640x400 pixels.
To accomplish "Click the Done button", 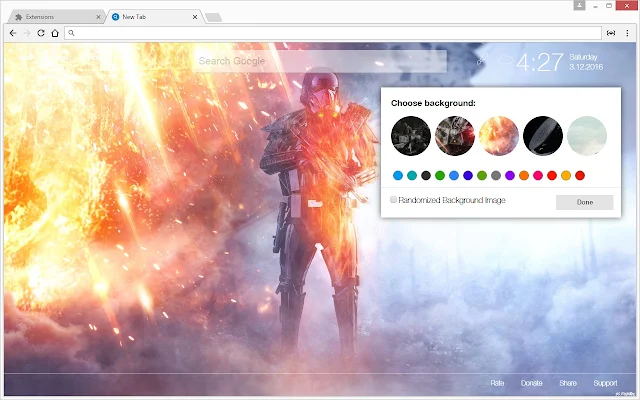I will [x=584, y=202].
